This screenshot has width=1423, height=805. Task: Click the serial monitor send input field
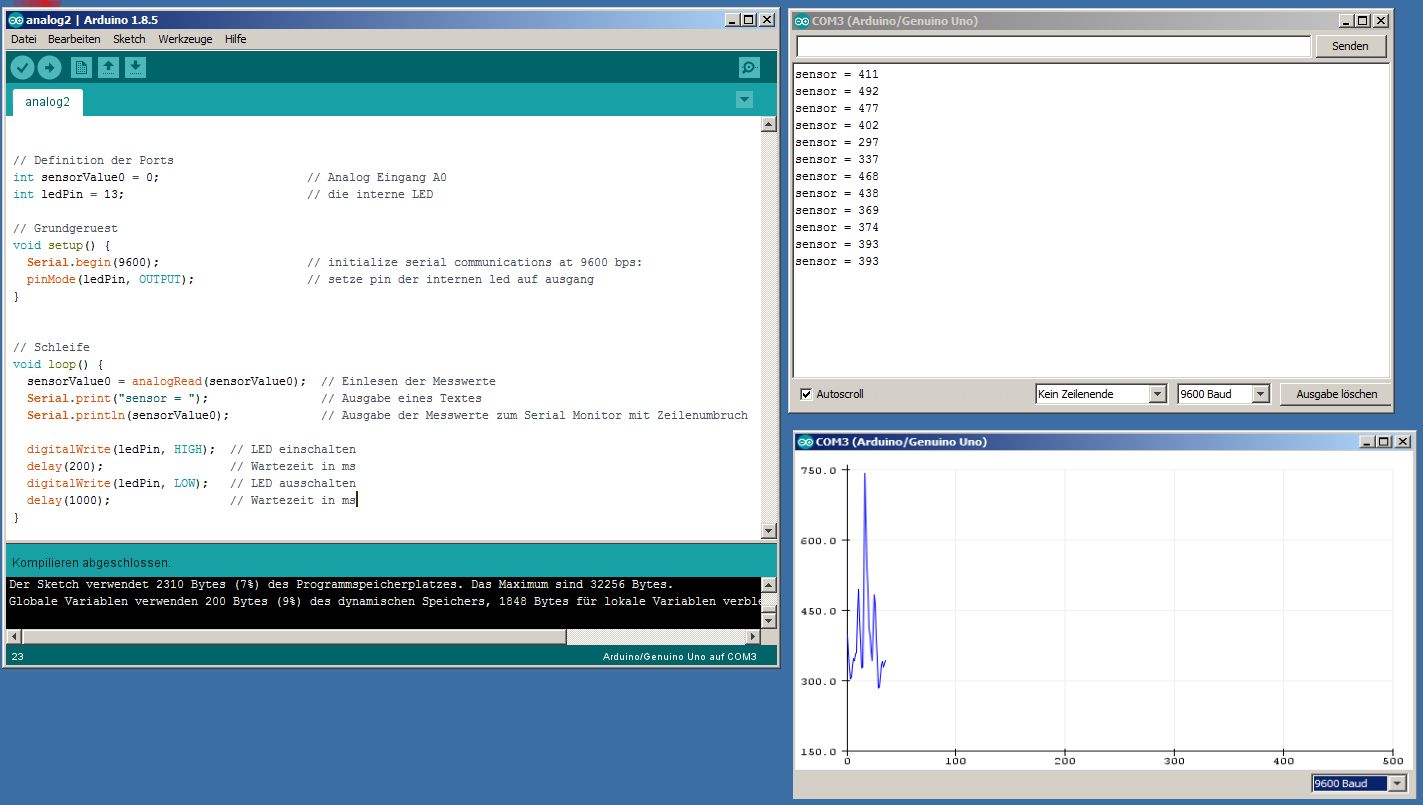click(x=1052, y=46)
